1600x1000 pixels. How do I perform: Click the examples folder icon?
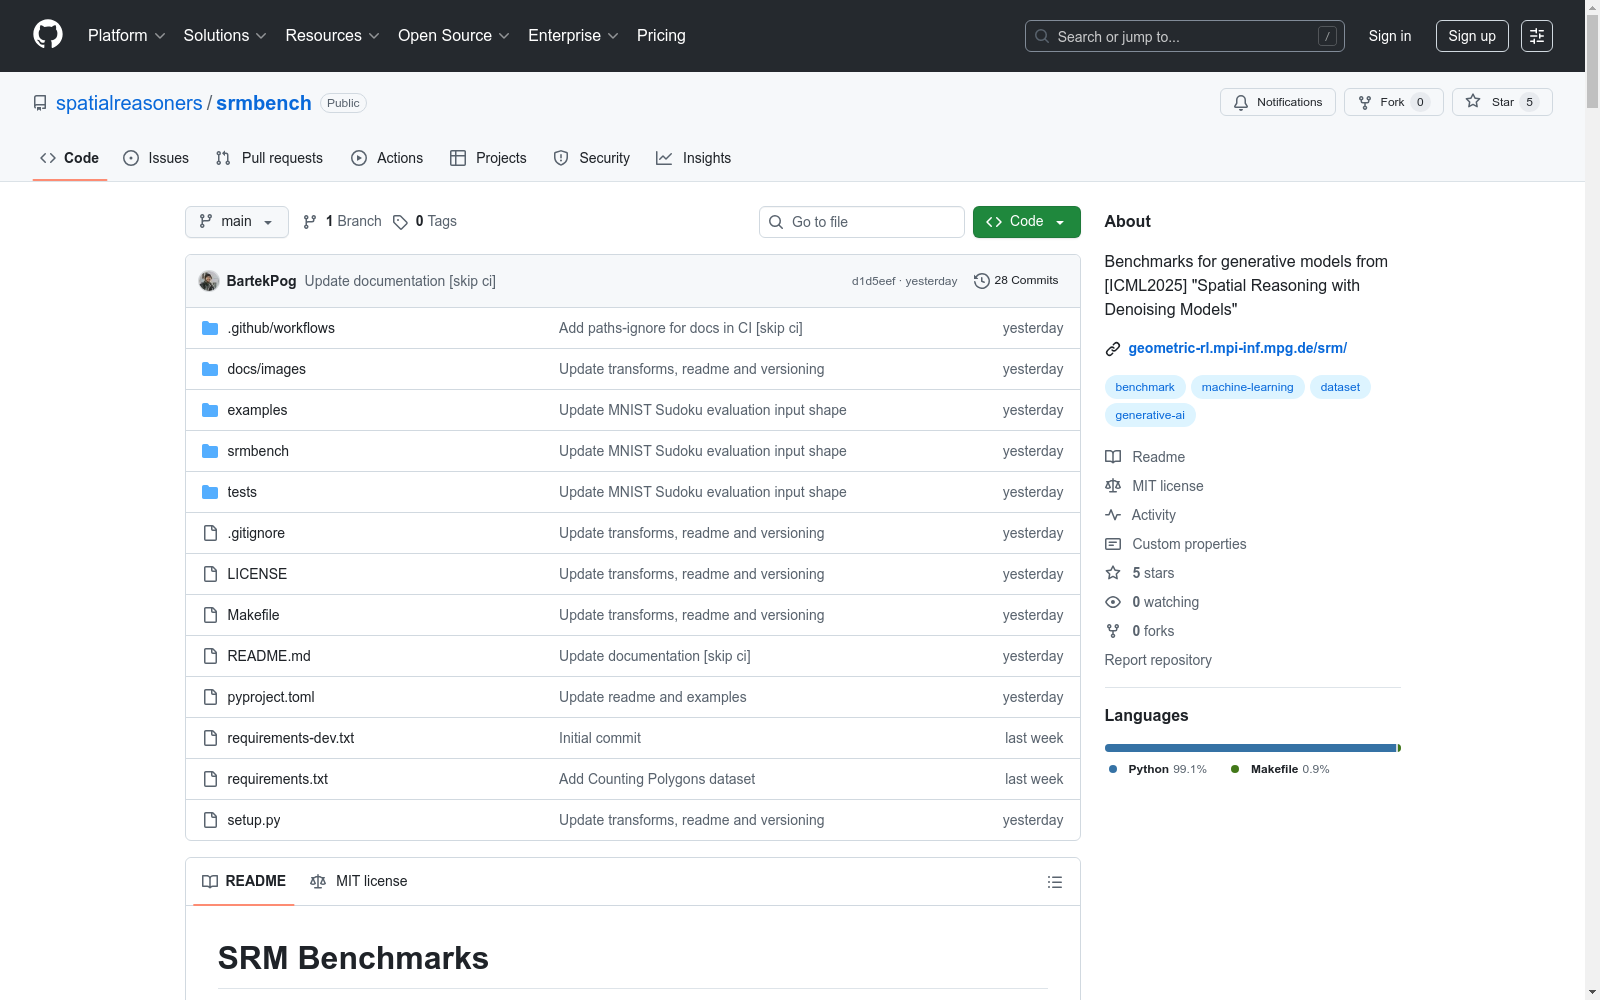[x=210, y=410]
